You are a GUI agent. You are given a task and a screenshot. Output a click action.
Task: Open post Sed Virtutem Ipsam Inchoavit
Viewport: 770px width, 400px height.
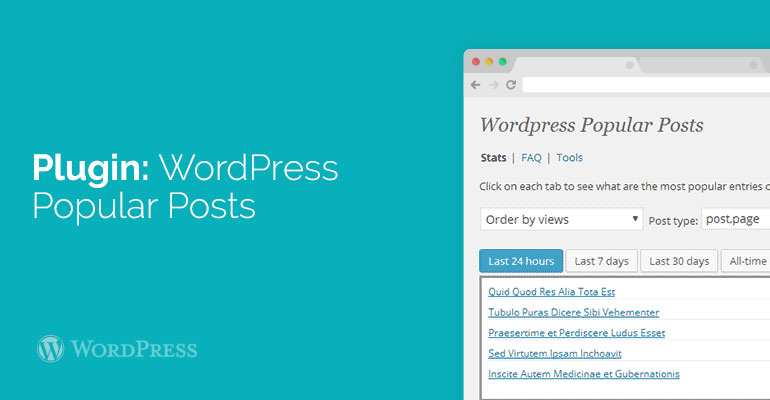(x=554, y=353)
